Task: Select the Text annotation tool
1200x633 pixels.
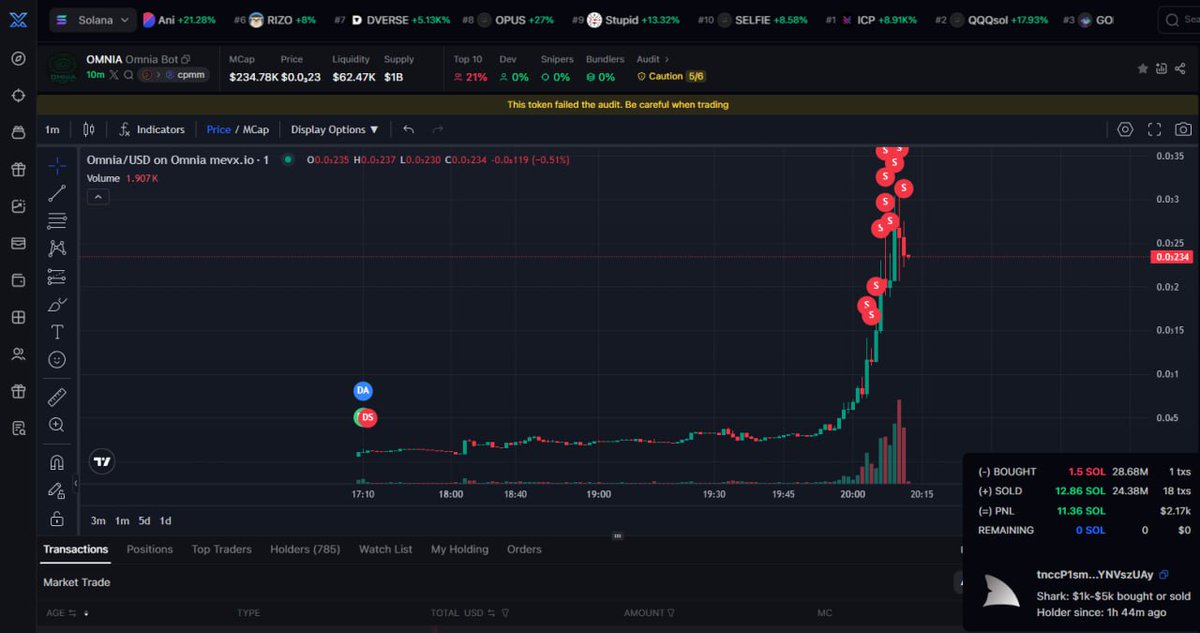Action: pyautogui.click(x=57, y=332)
